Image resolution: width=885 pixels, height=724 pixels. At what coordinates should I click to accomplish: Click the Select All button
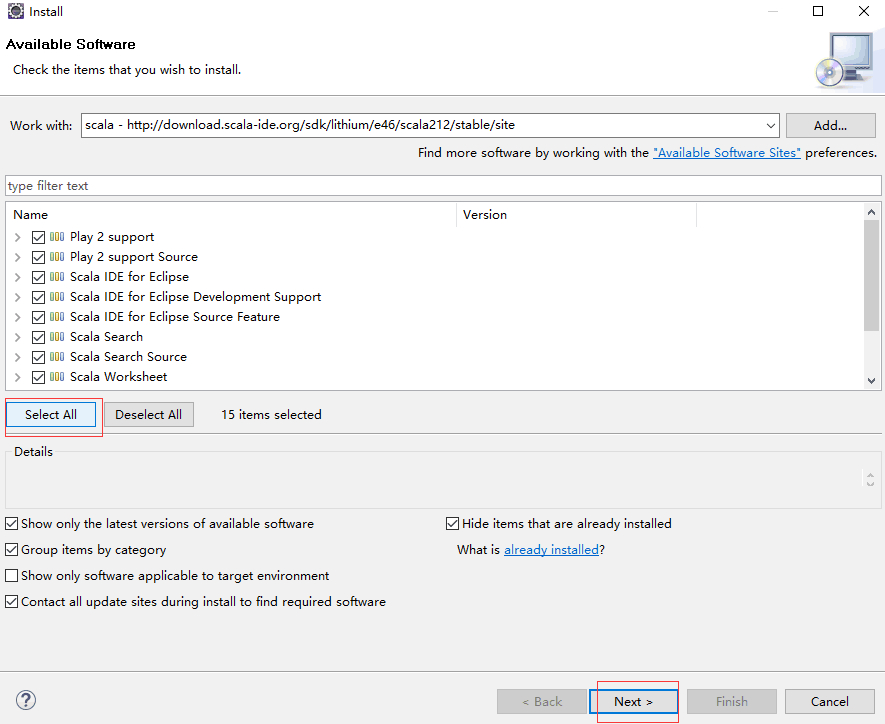pos(51,415)
